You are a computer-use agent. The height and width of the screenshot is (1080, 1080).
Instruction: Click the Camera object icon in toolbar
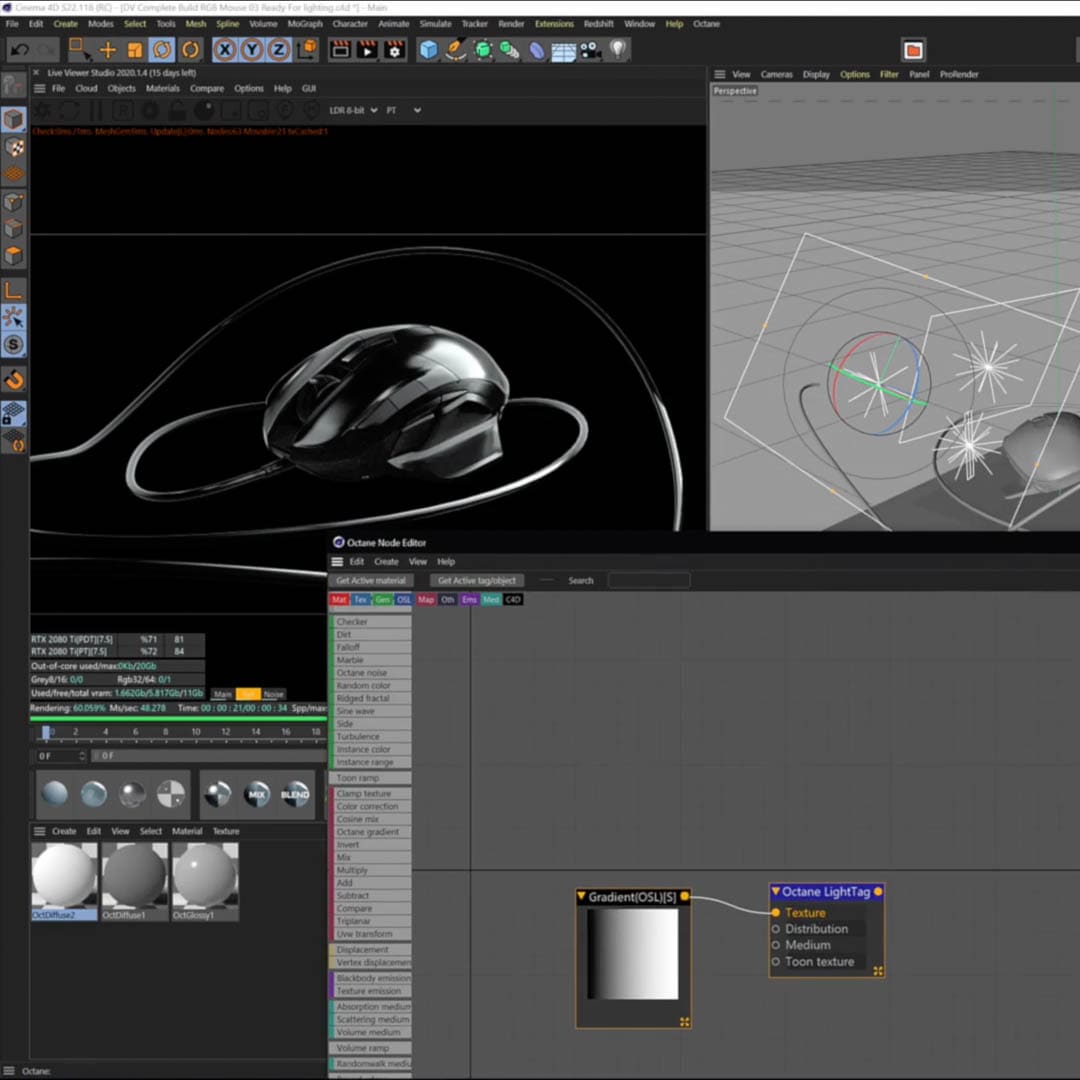[591, 49]
